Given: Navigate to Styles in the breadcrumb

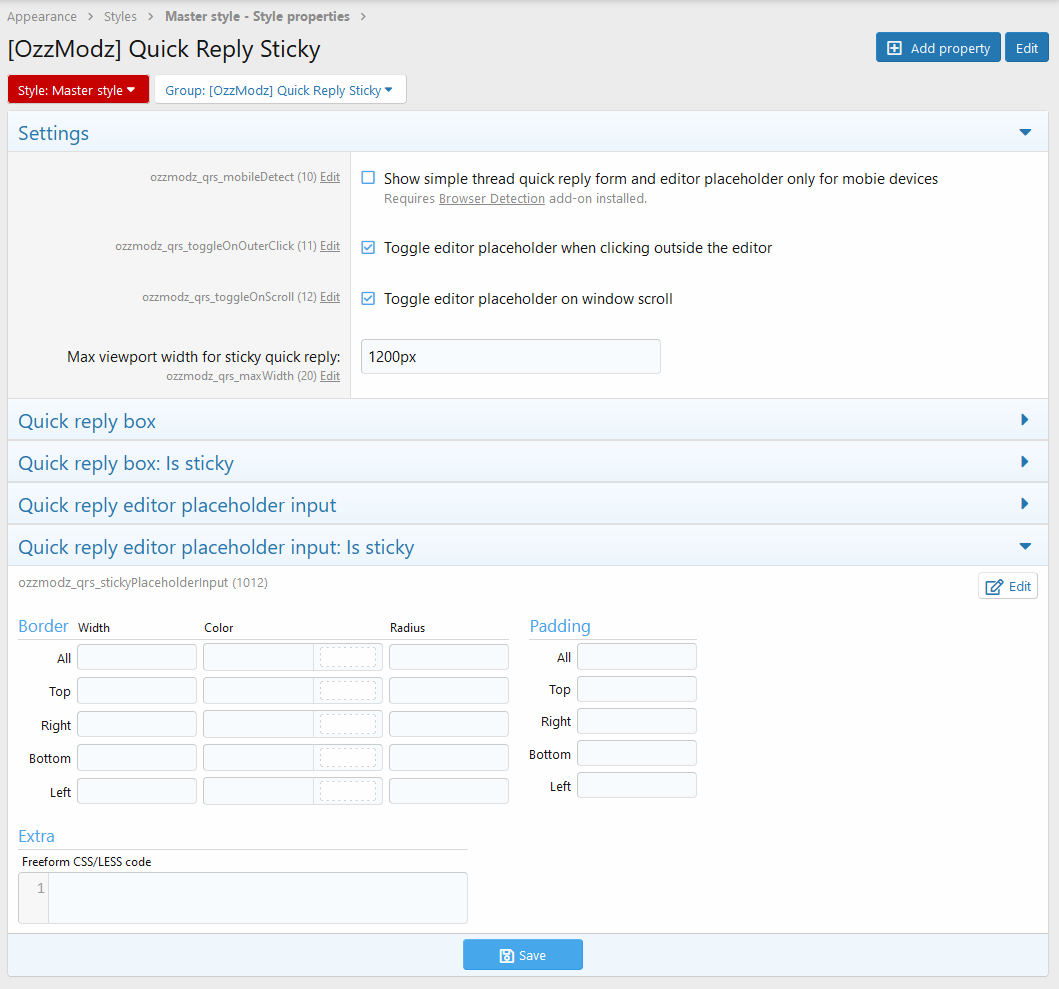Looking at the screenshot, I should click(x=120, y=17).
